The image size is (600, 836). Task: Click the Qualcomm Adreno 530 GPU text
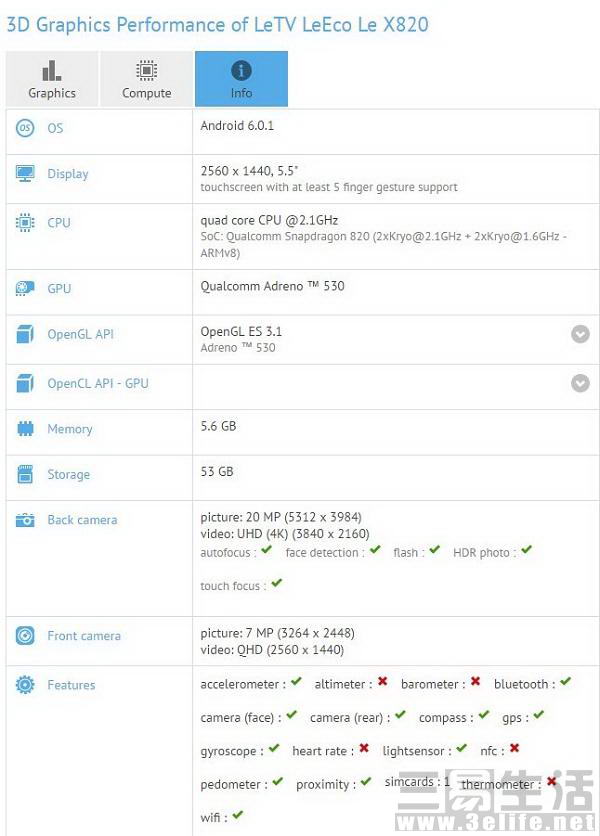[x=272, y=286]
